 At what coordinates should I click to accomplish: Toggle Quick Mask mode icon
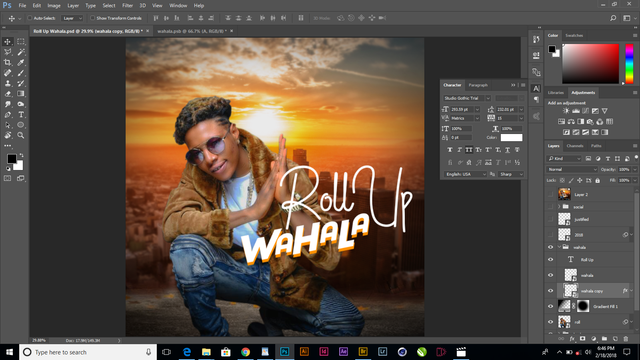pos(7,178)
